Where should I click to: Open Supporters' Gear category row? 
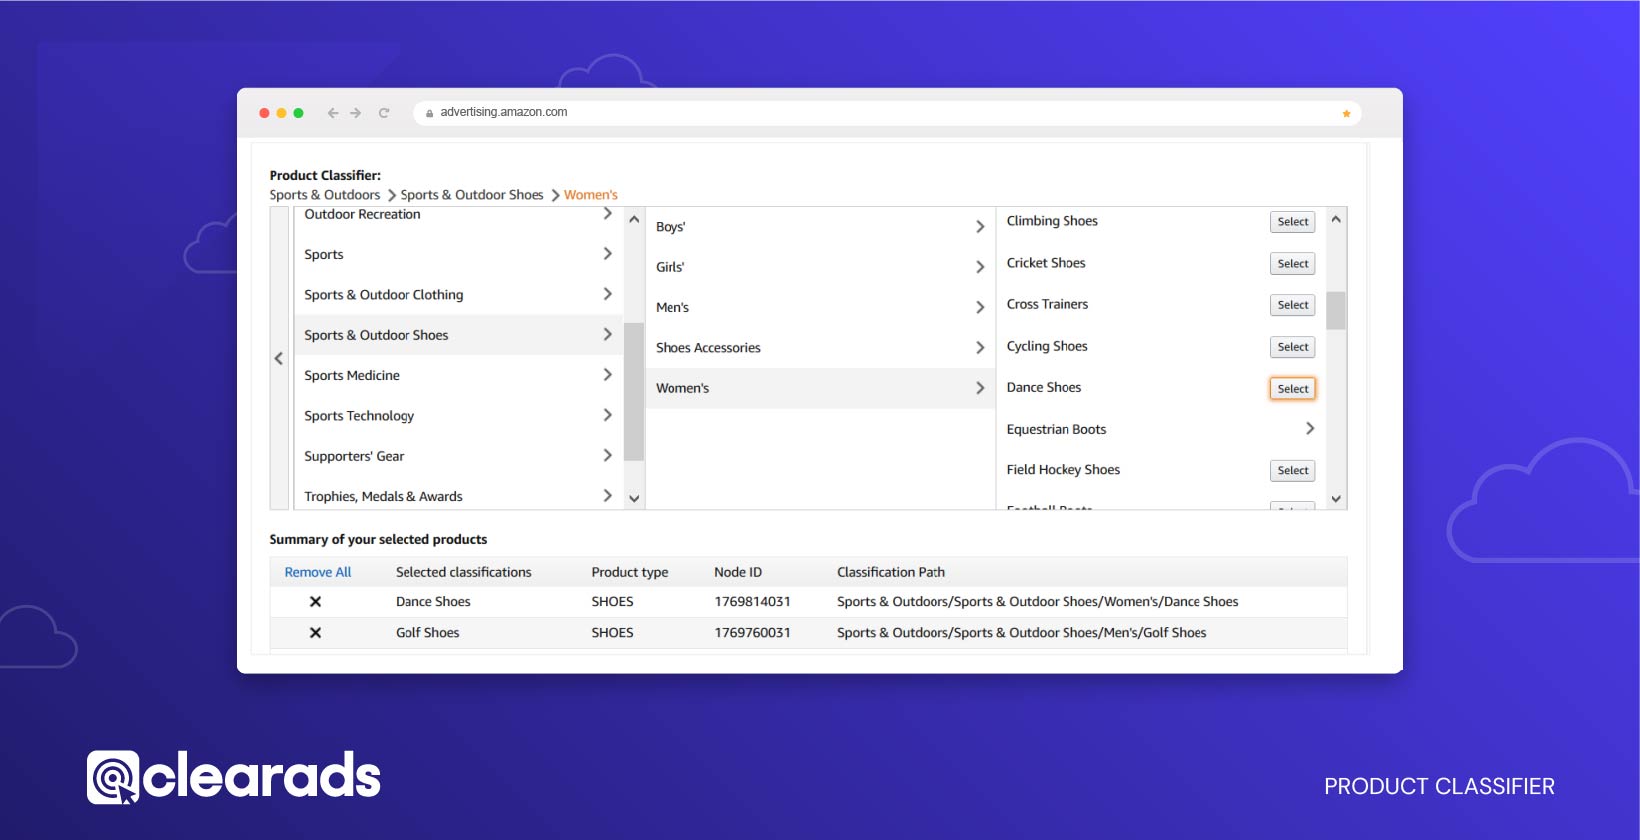(x=457, y=456)
